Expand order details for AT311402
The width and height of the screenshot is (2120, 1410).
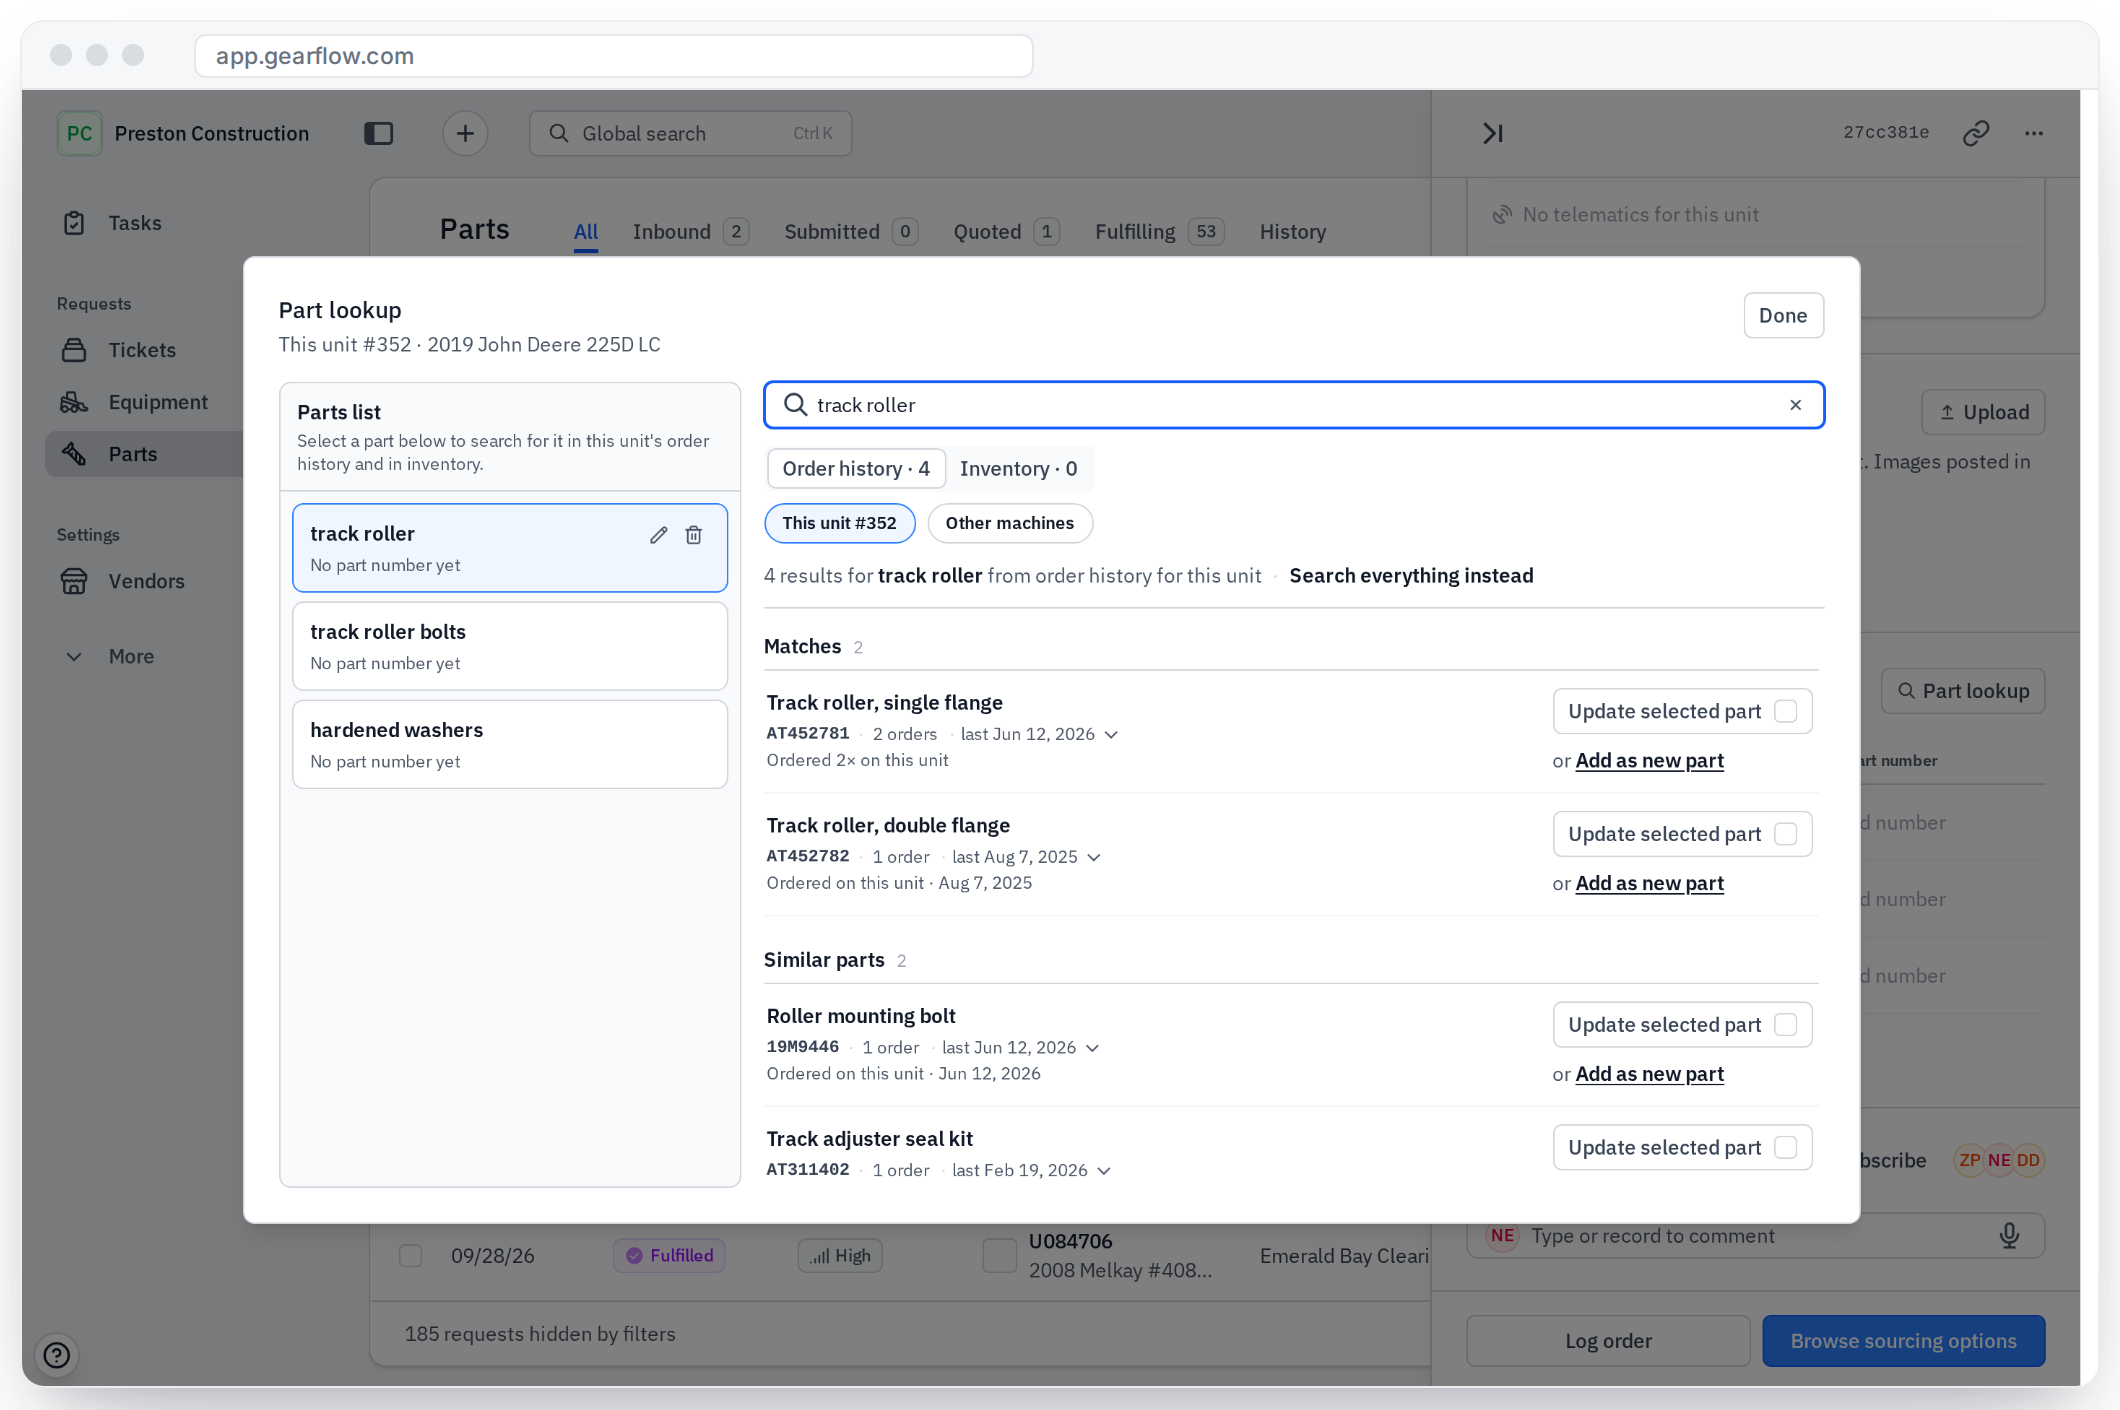1104,1171
